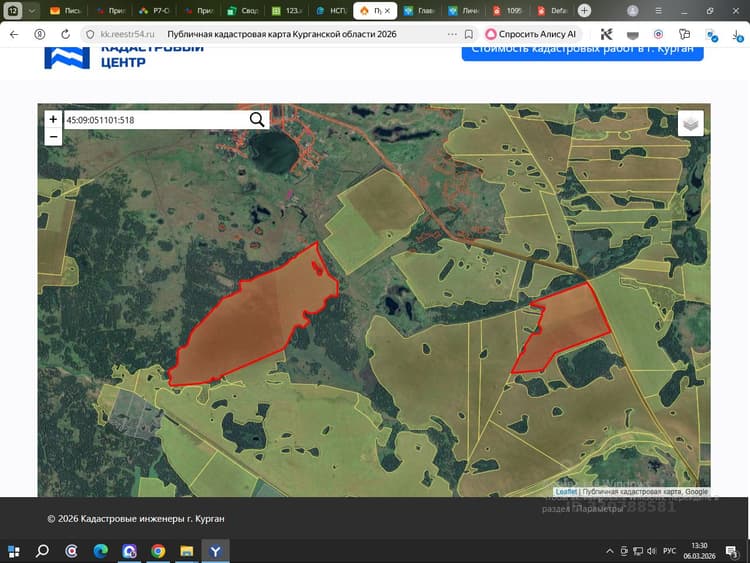Click the blue Стоимость кадастровых работ button
Viewport: 750px width, 563px height.
point(582,51)
